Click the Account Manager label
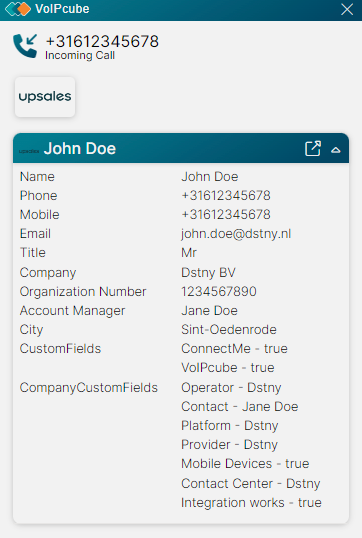Screen dimensions: 362x538 pyautogui.click(x=72, y=311)
